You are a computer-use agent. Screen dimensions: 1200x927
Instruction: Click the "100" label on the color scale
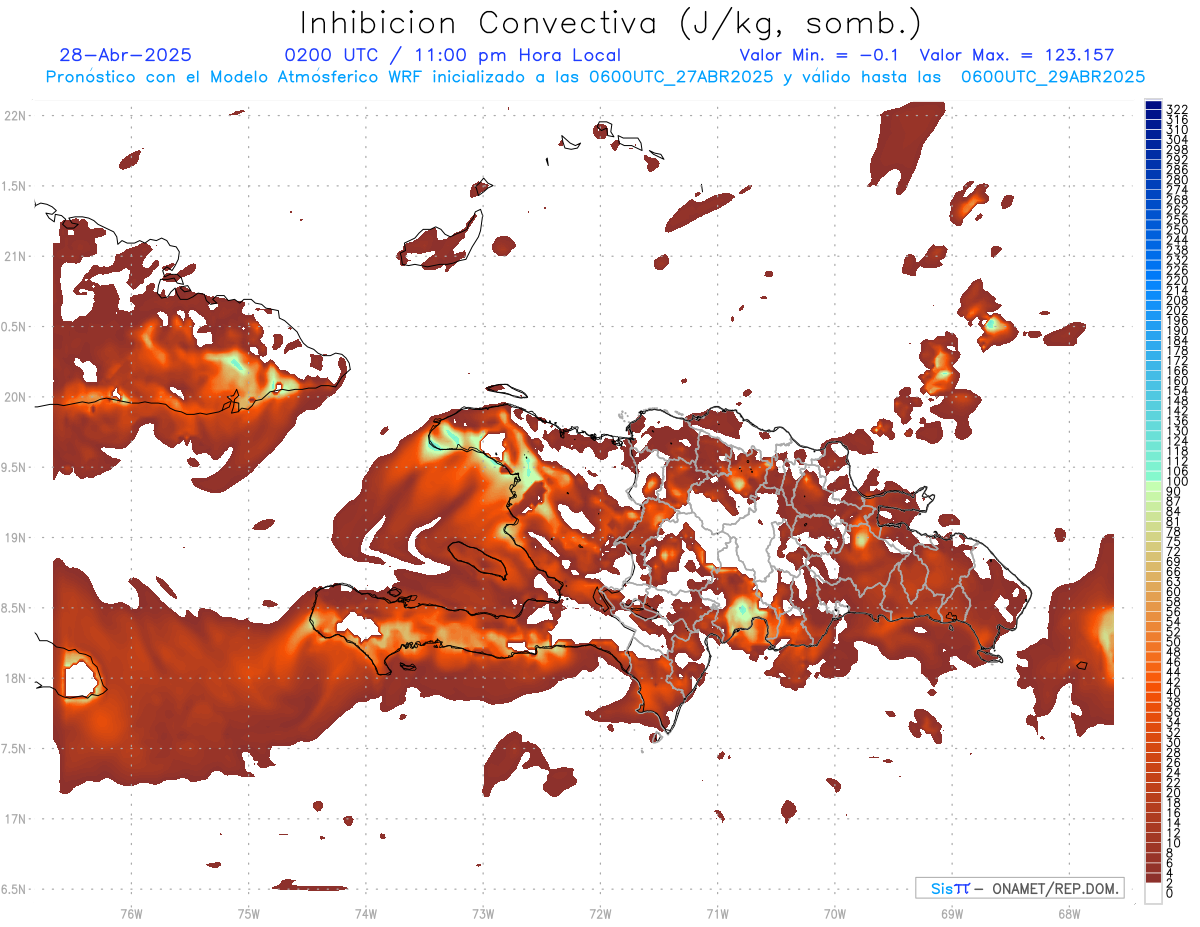[x=1177, y=482]
